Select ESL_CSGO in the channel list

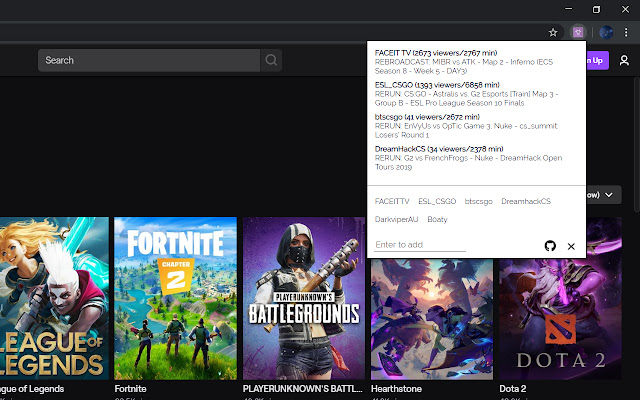pyautogui.click(x=437, y=201)
